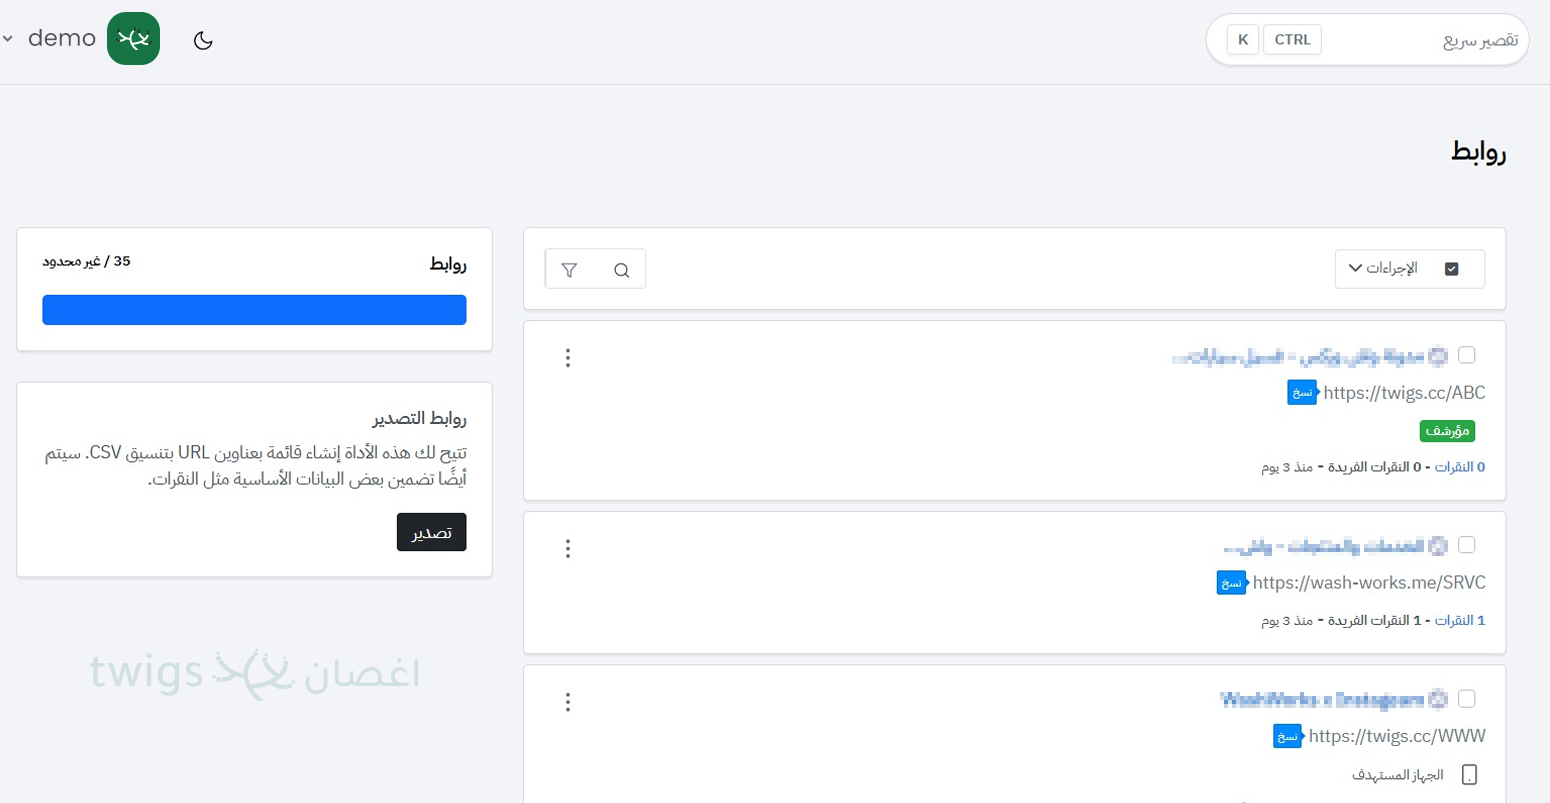Open three-dot menu for twigs.cc/ABC link
The height and width of the screenshot is (803, 1550).
pyautogui.click(x=568, y=358)
